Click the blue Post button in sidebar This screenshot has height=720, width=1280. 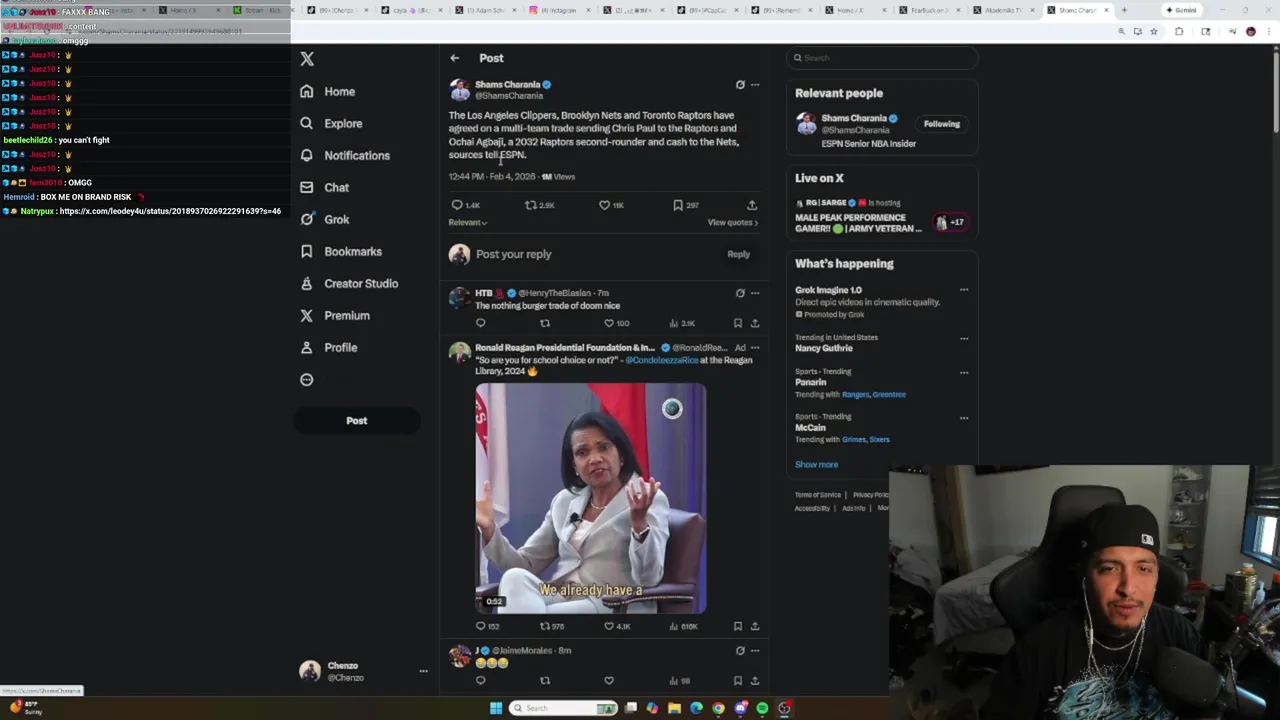point(357,421)
